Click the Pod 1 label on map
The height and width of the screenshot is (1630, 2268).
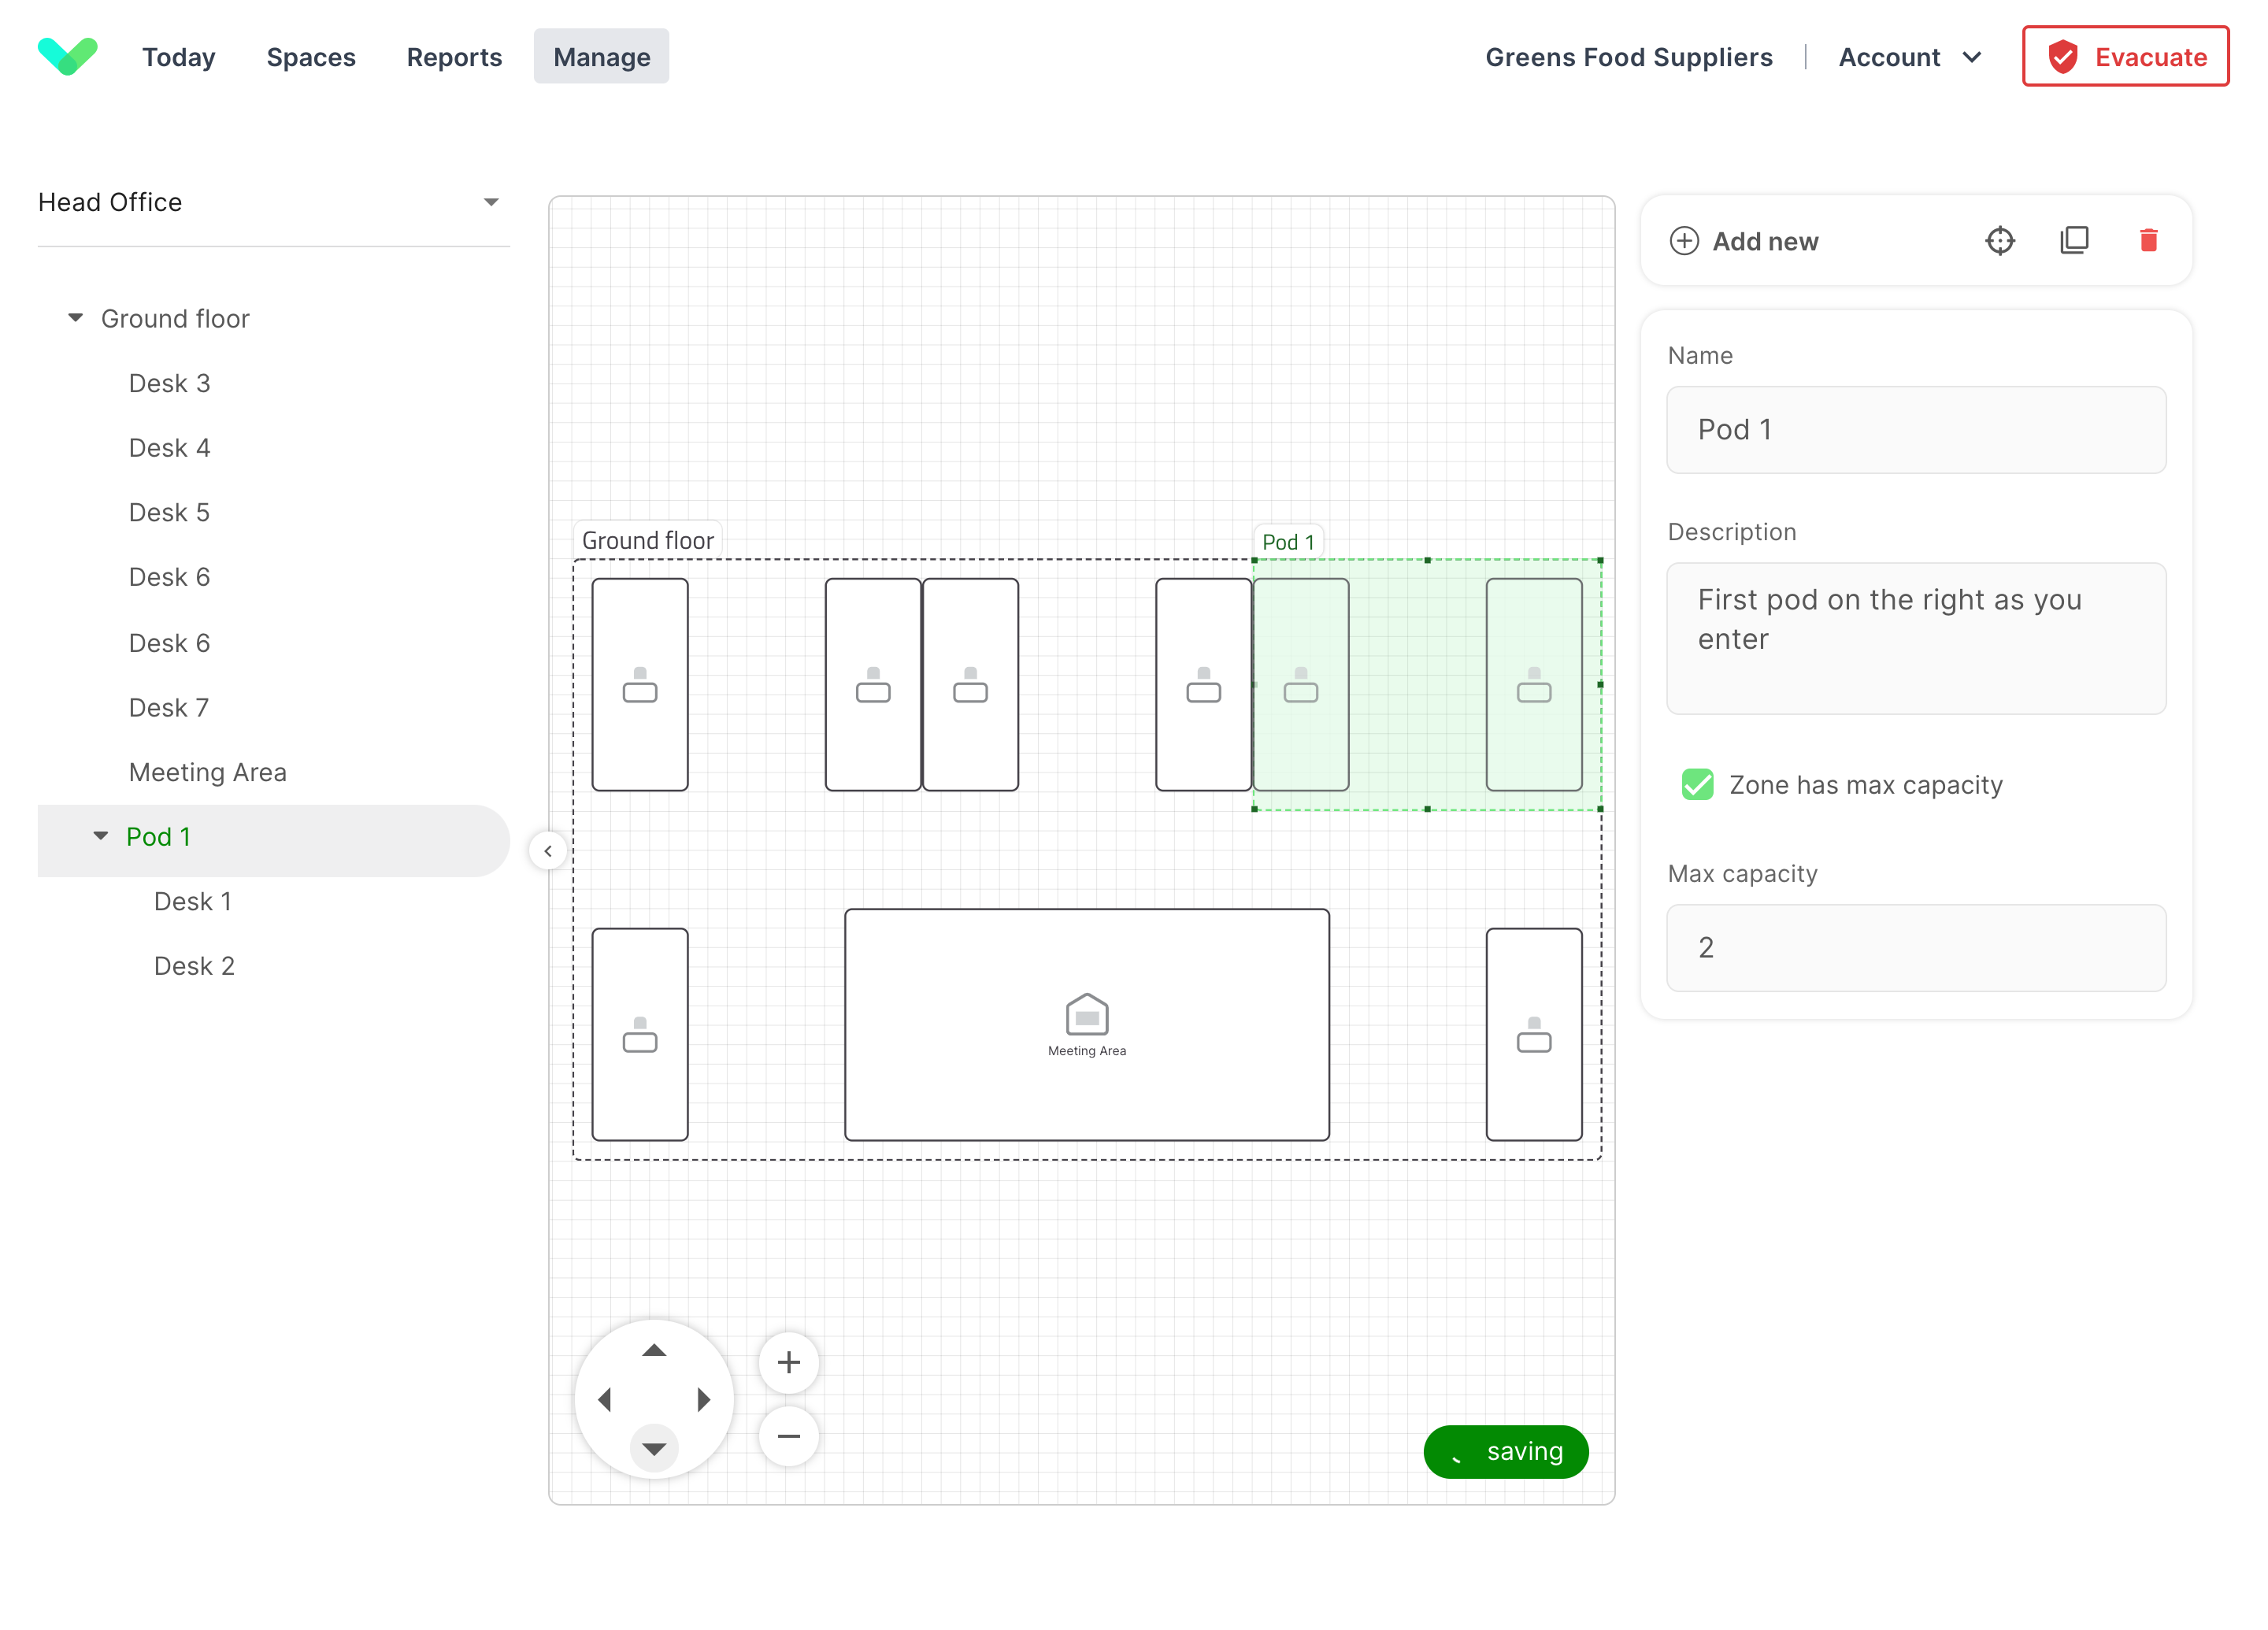point(1288,542)
